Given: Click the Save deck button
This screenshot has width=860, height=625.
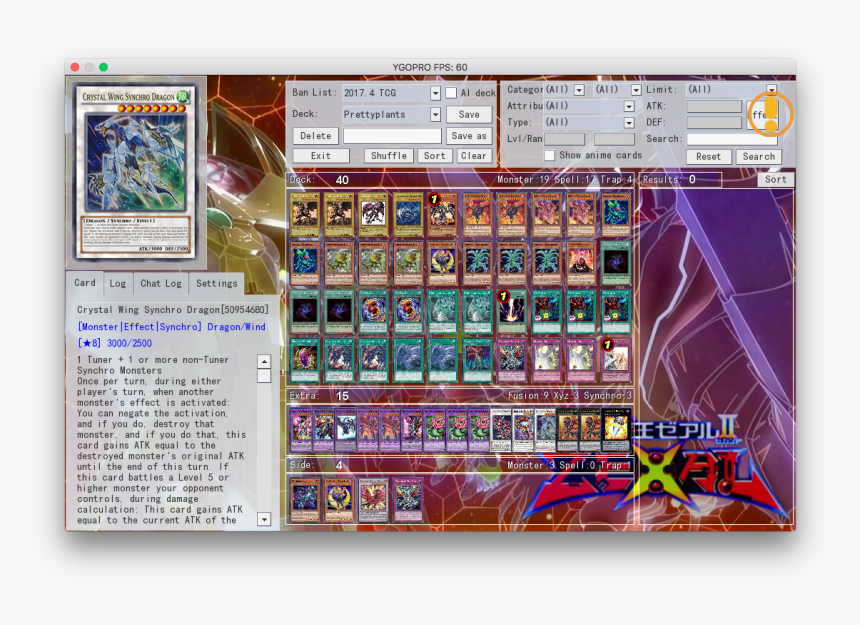Looking at the screenshot, I should click(469, 114).
